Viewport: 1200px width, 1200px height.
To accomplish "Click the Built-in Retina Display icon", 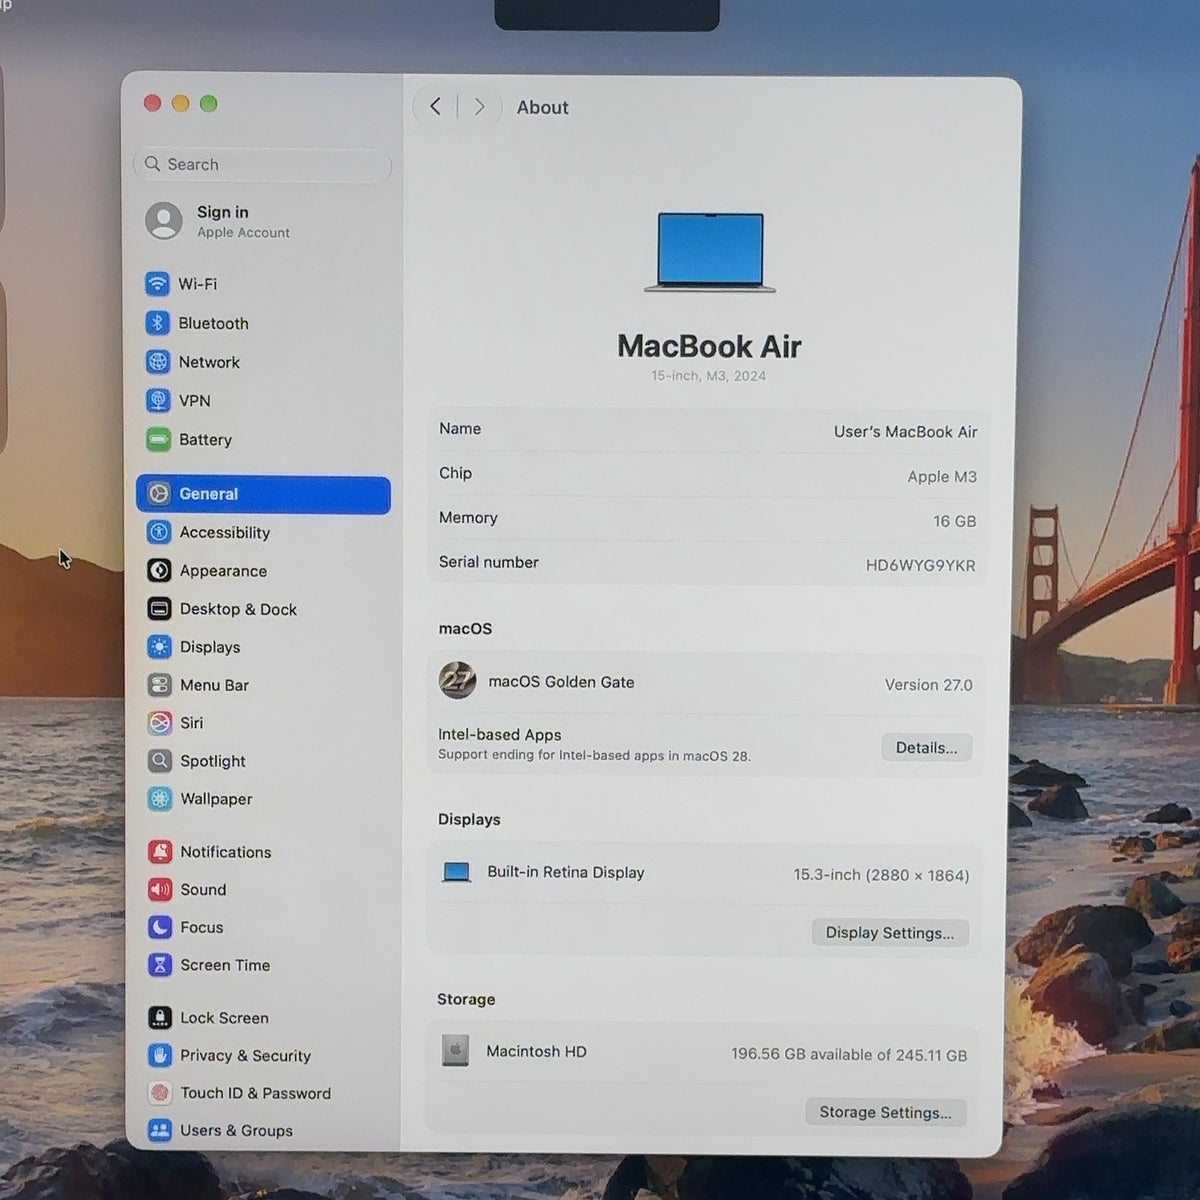I will point(456,872).
